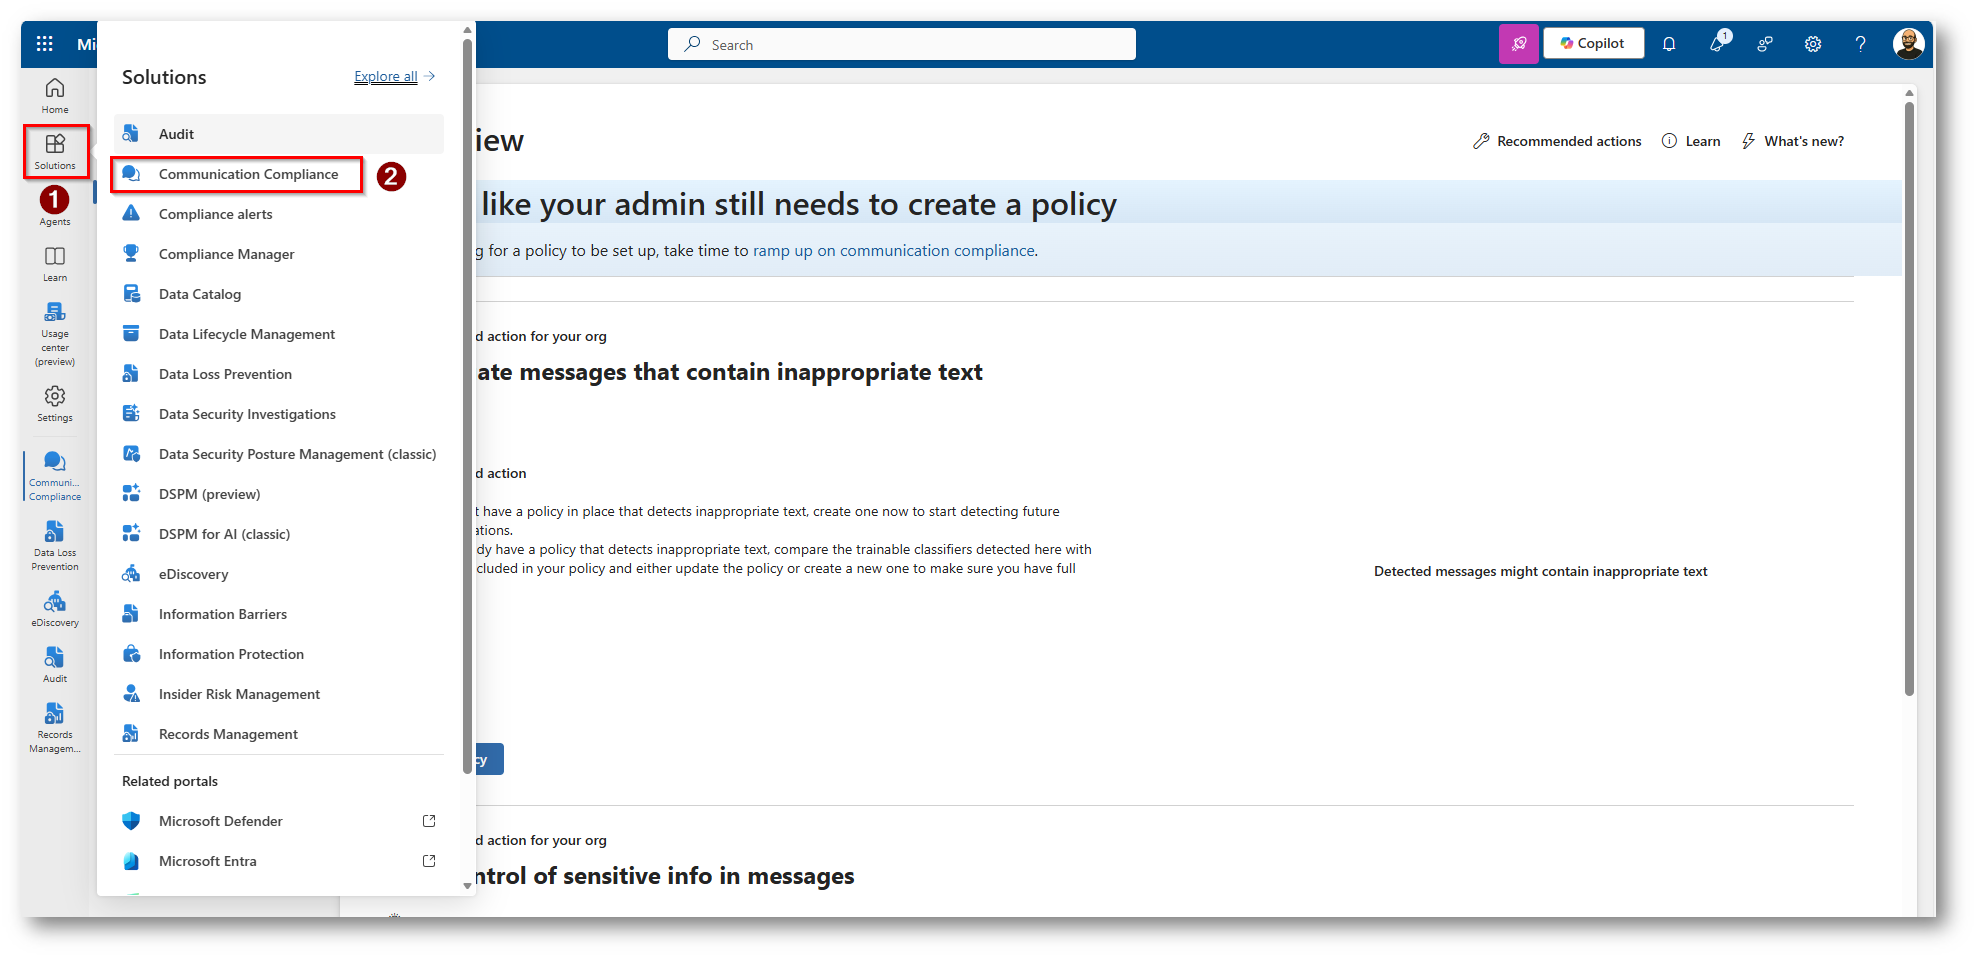
Task: Choose Data Loss Prevention from Solutions menu
Action: pos(225,374)
